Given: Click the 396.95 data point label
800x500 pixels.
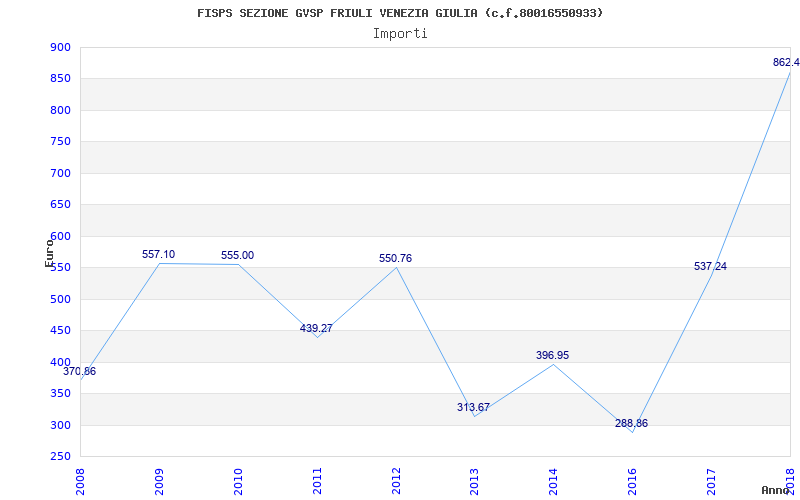Looking at the screenshot, I should (x=553, y=355).
